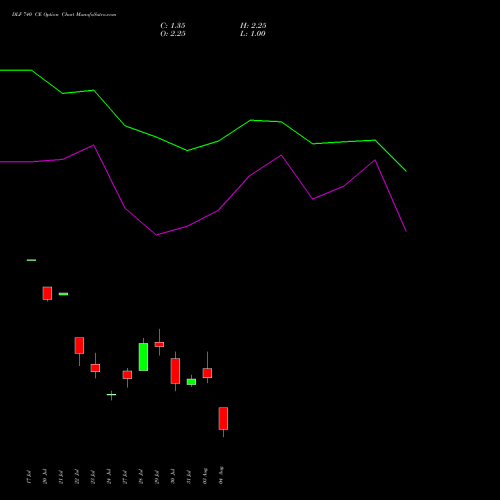The width and height of the screenshot is (500, 500).
Task: Click the red candle on 03 Aug
Action: click(207, 373)
